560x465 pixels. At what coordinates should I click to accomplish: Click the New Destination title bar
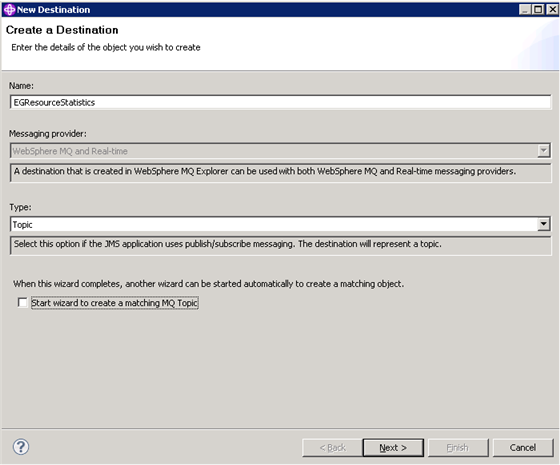(x=264, y=10)
